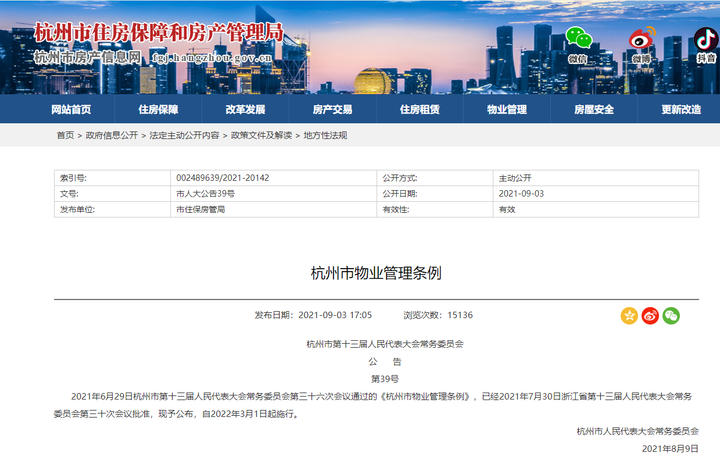This screenshot has height=460, width=720.
Task: Open 更新改造 in the navigation bar
Action: [681, 109]
